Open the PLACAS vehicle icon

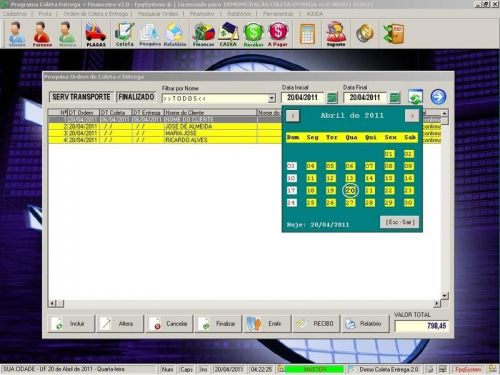click(x=96, y=34)
